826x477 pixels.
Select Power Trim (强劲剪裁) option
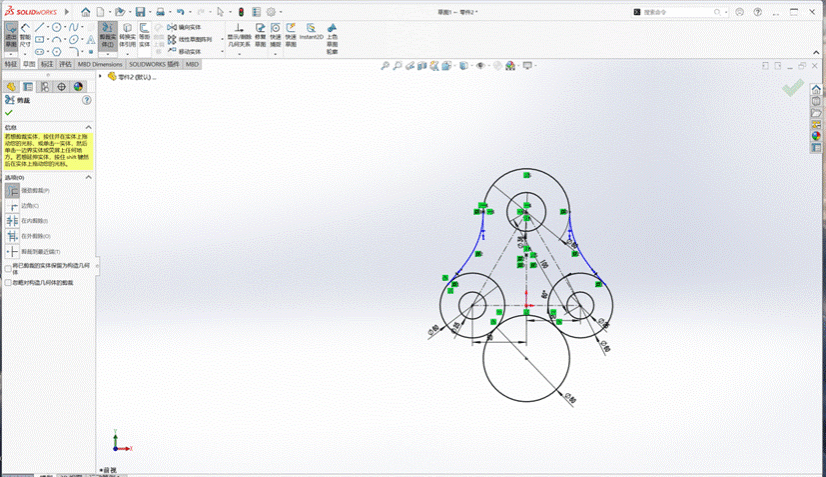14,190
